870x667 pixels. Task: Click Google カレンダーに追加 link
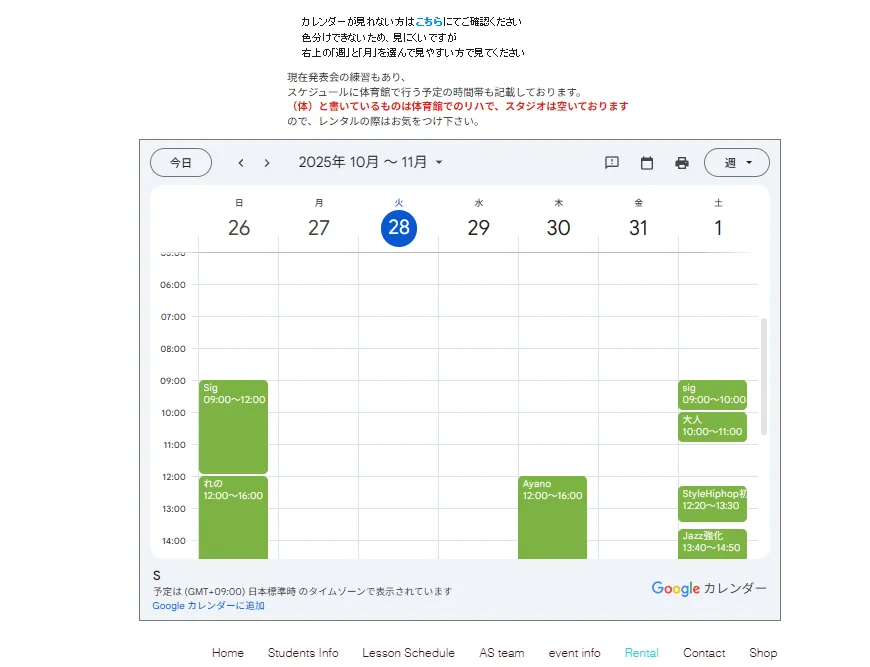pyautogui.click(x=208, y=606)
